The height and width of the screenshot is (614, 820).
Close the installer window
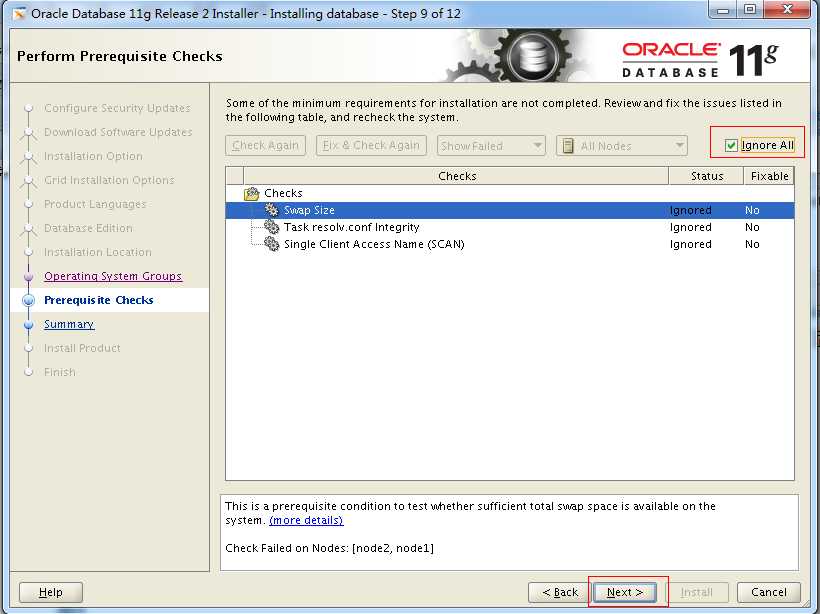tap(787, 9)
